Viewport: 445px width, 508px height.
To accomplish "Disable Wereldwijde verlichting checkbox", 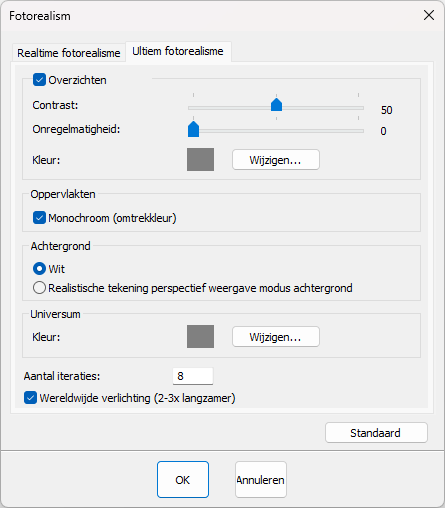I will [30, 398].
